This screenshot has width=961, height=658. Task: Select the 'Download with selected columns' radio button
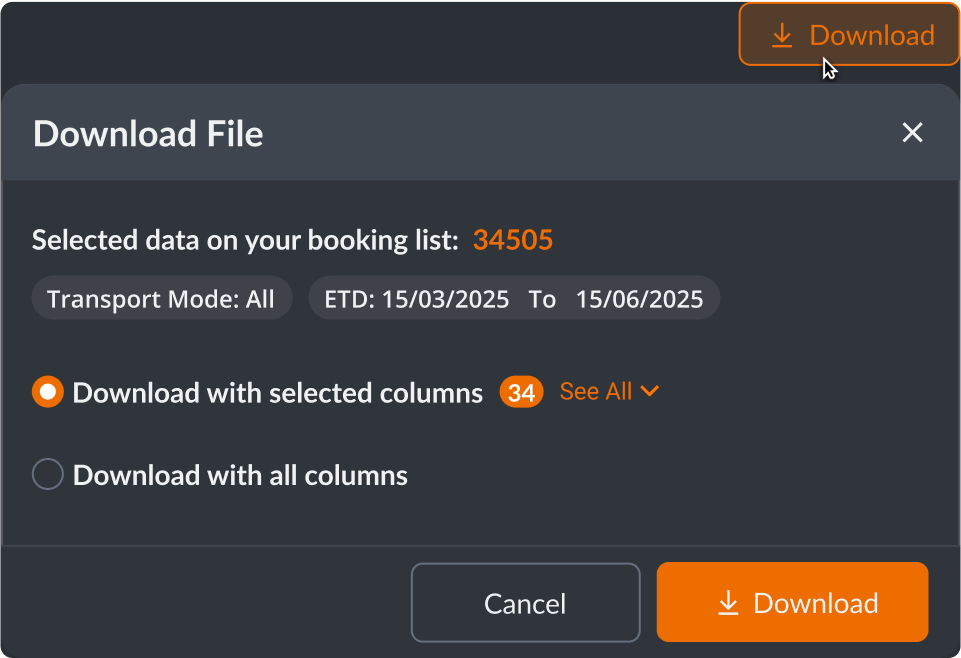(48, 392)
